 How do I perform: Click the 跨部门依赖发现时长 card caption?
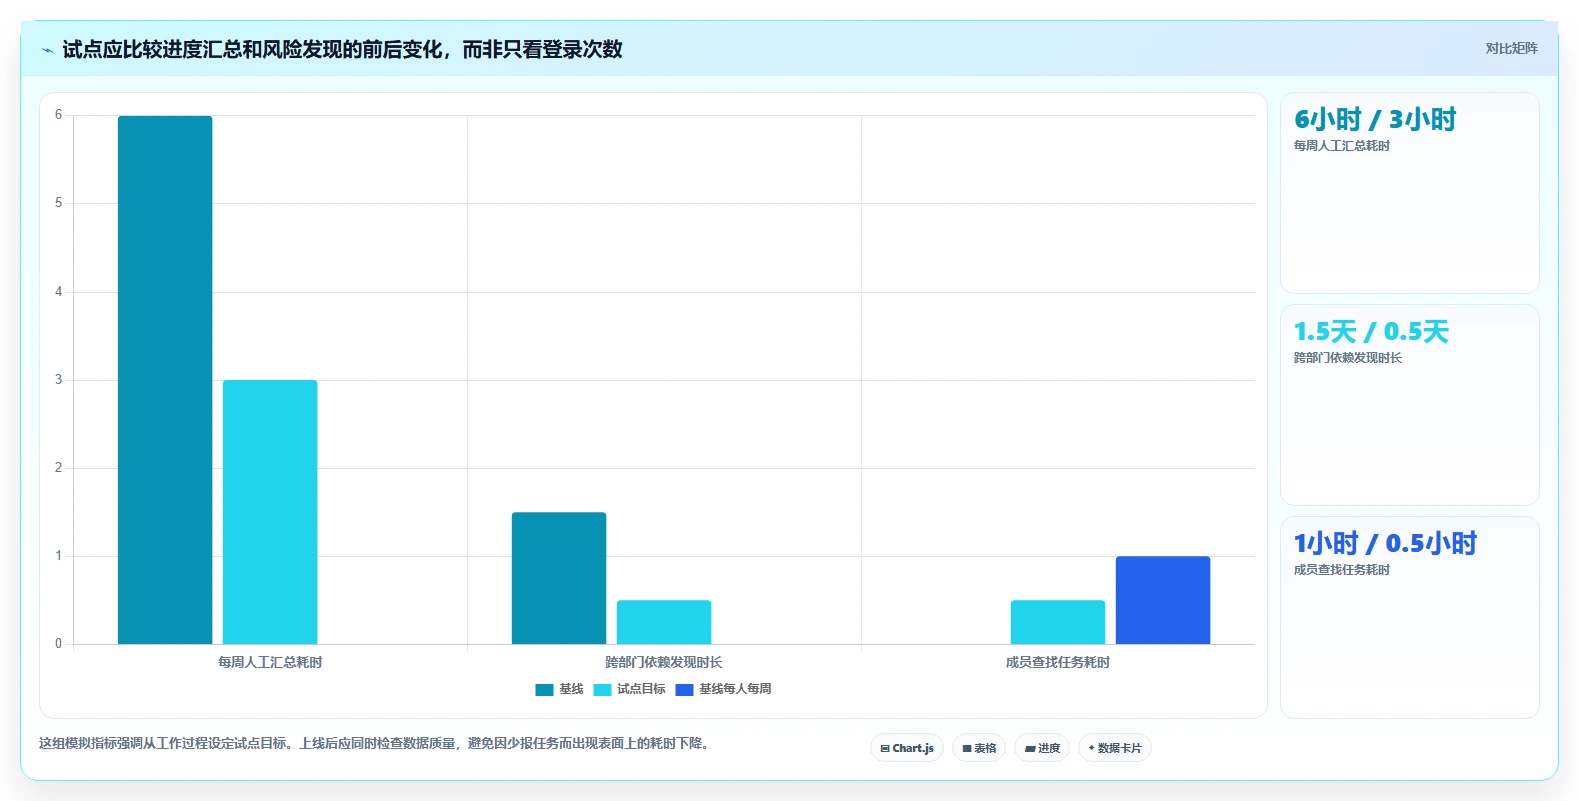point(1348,358)
